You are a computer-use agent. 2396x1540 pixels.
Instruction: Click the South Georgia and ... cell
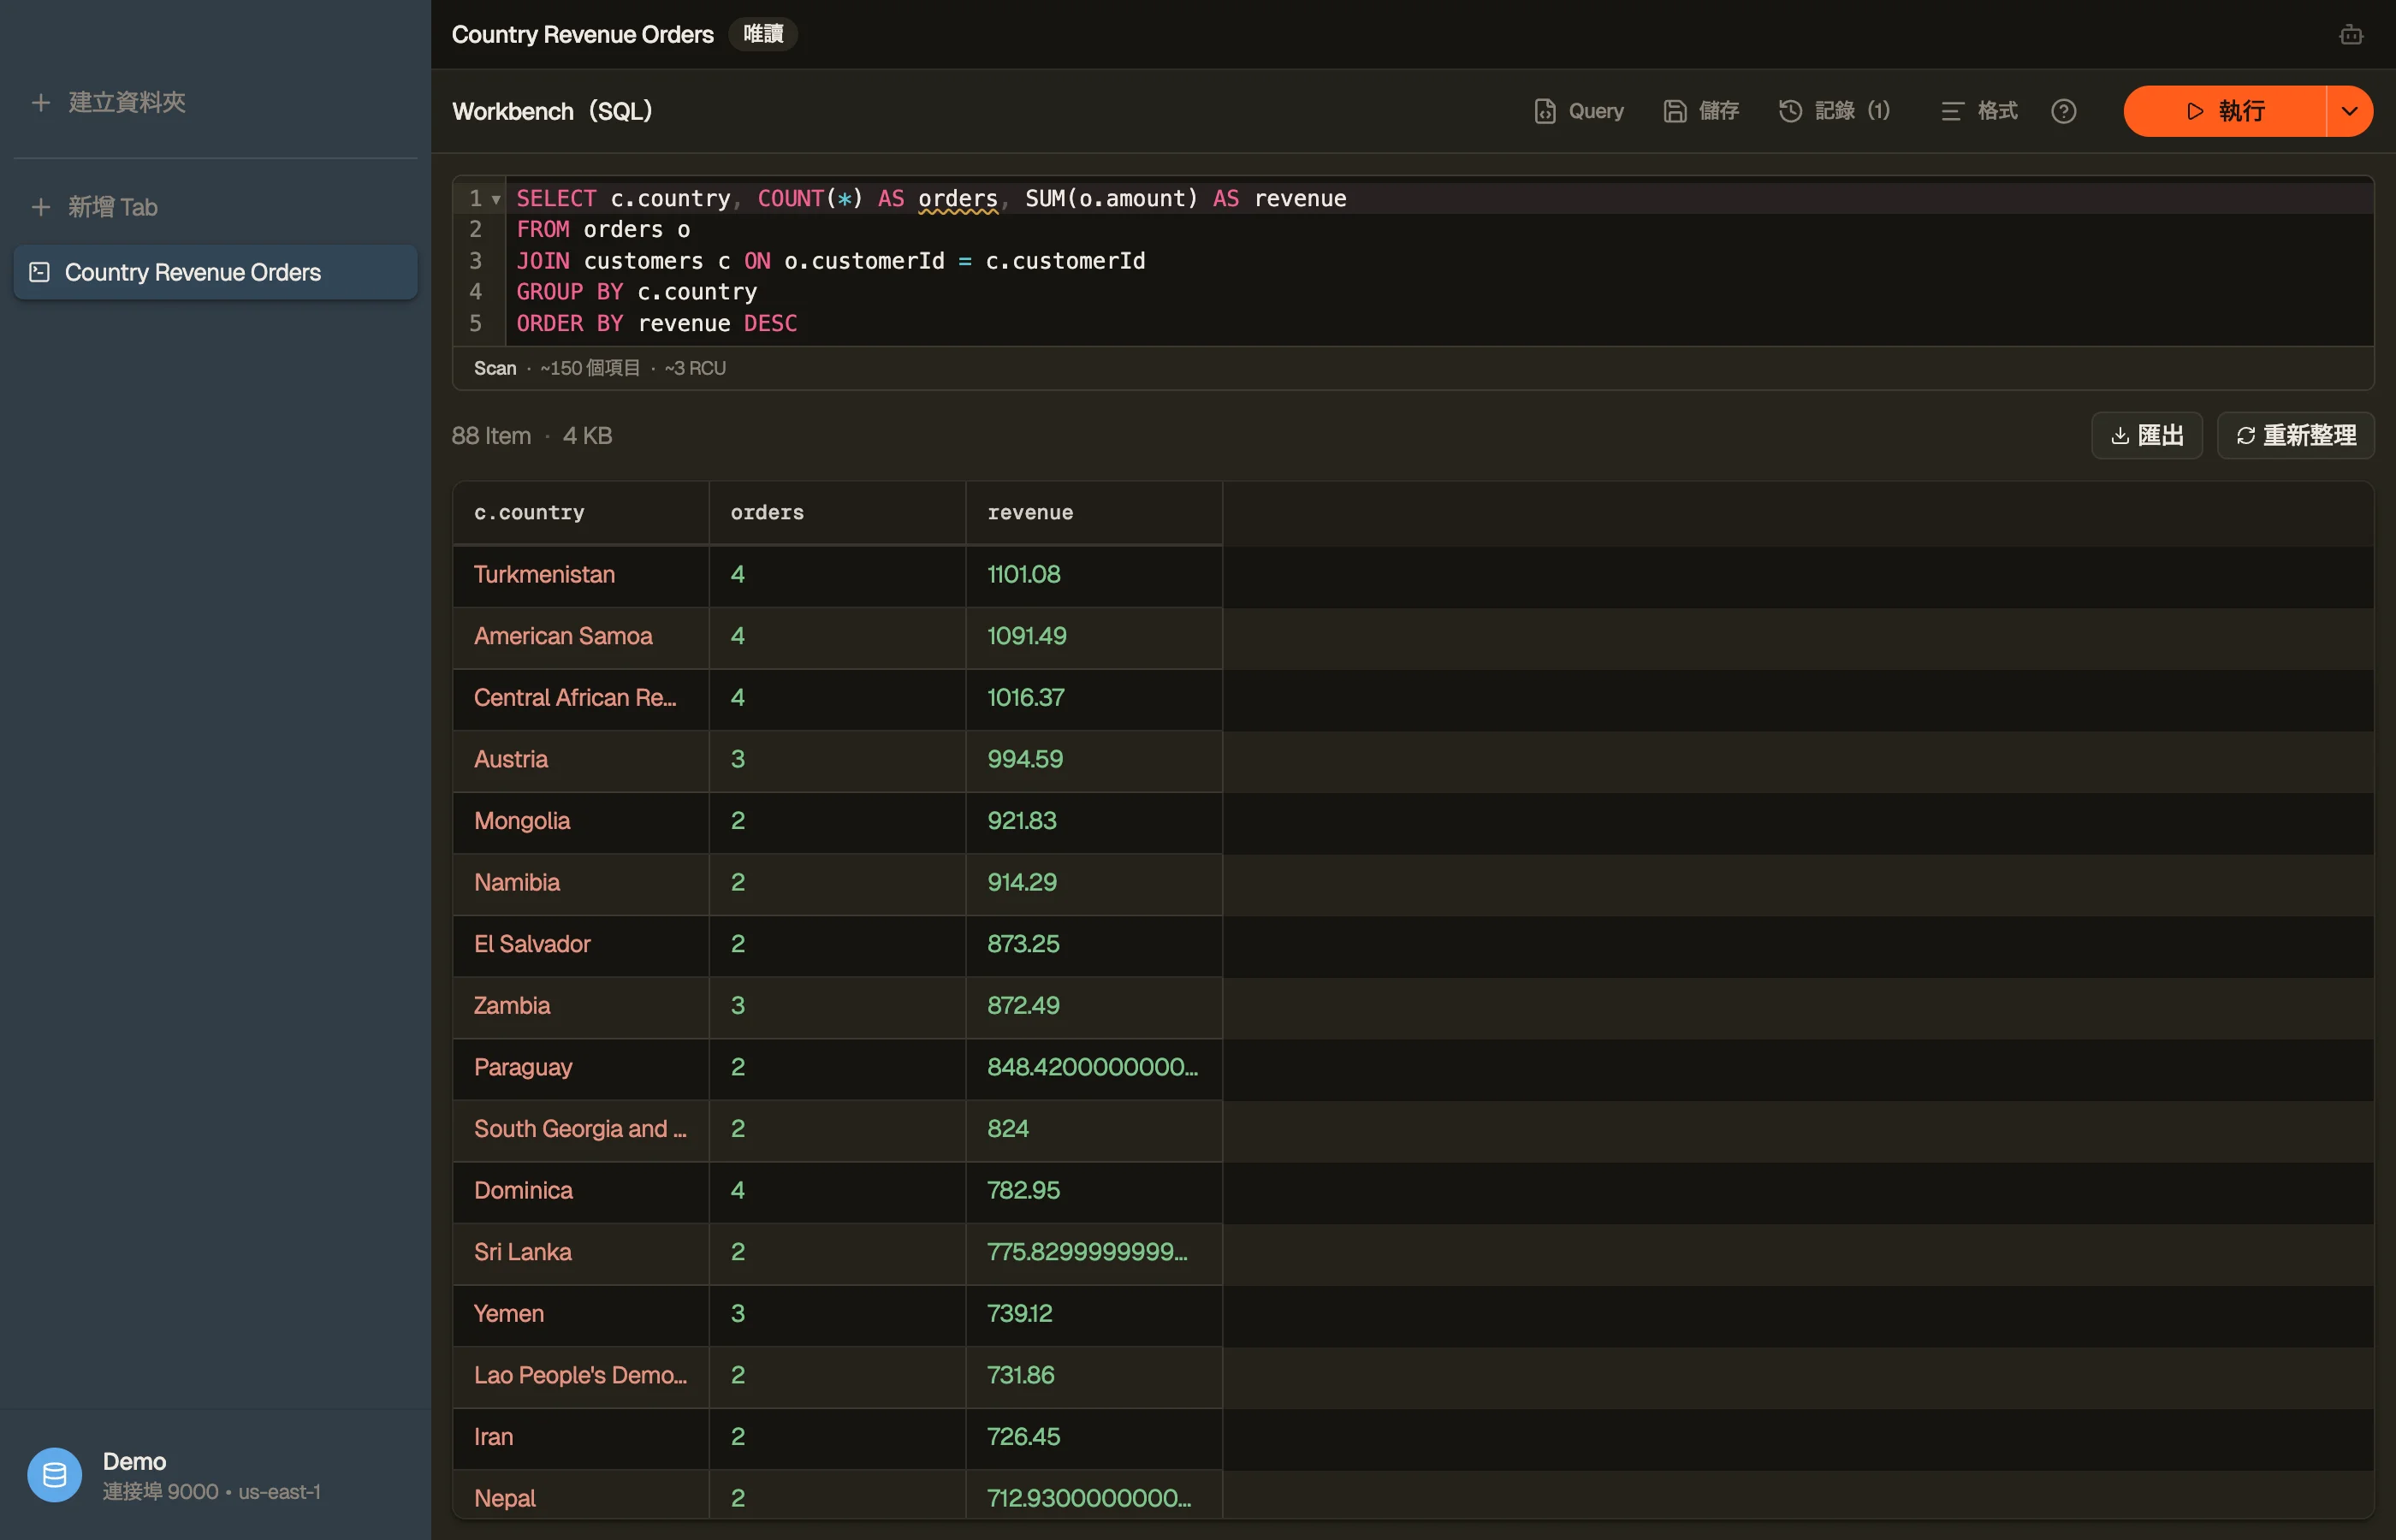(581, 1129)
